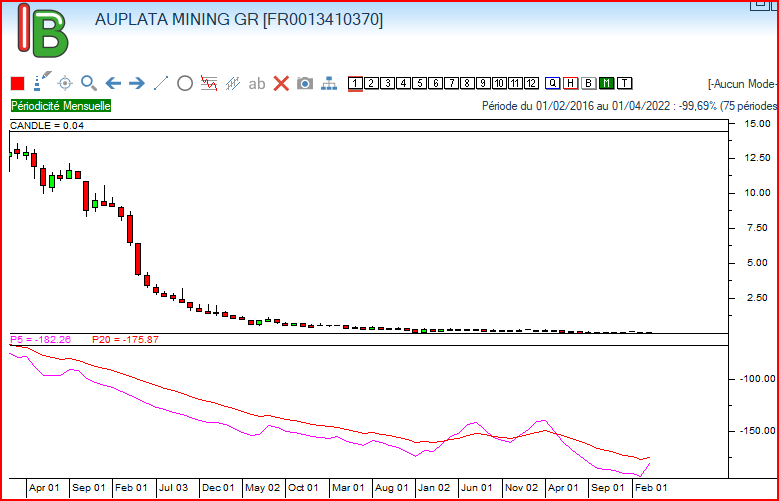Click the Aug 01 date marker

click(392, 488)
